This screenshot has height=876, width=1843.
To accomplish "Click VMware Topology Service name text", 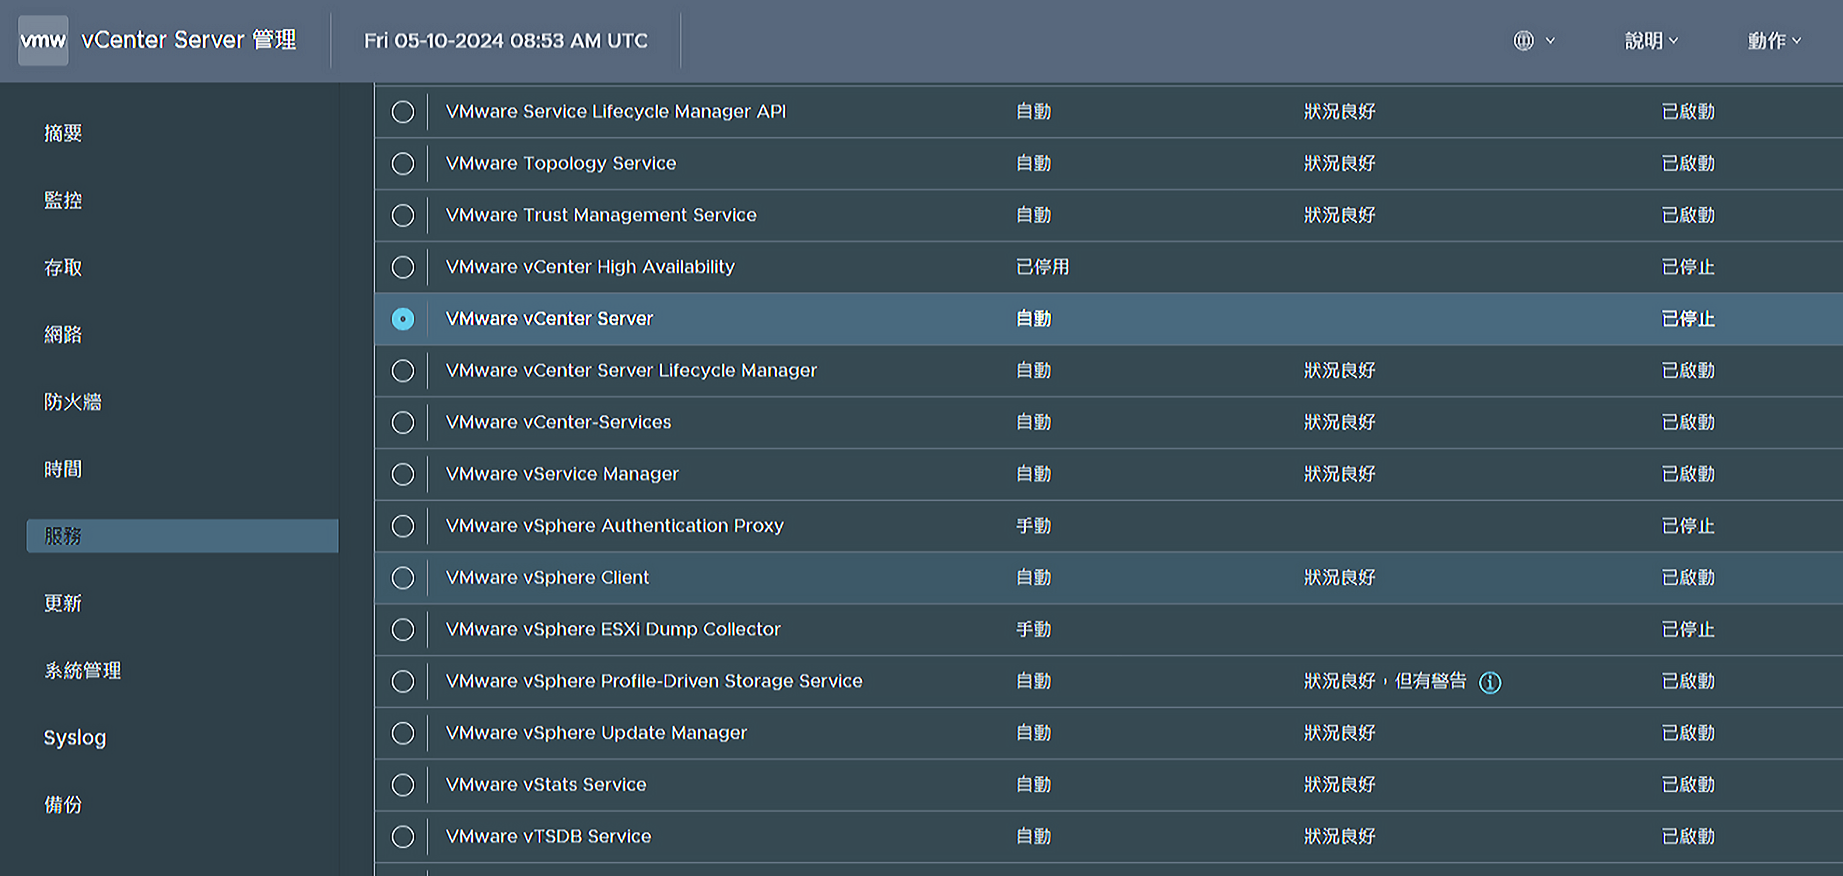I will point(561,164).
